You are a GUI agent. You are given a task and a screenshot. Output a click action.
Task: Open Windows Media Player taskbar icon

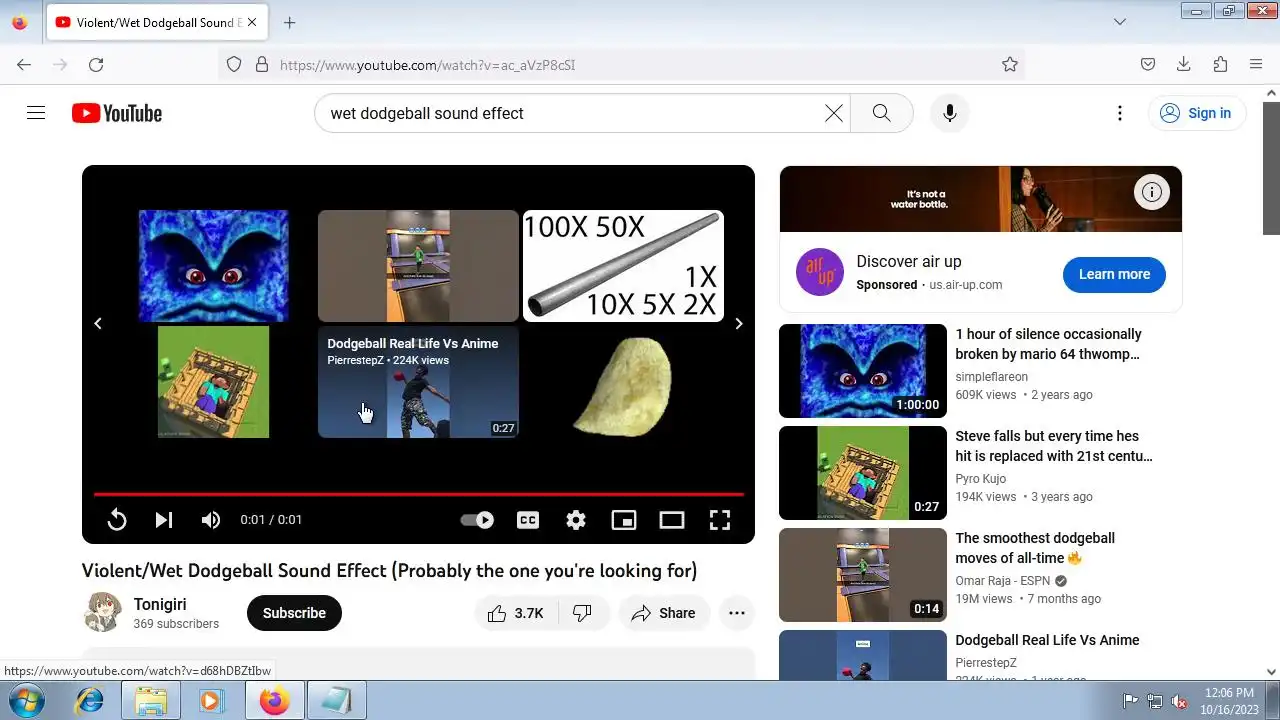(x=211, y=701)
